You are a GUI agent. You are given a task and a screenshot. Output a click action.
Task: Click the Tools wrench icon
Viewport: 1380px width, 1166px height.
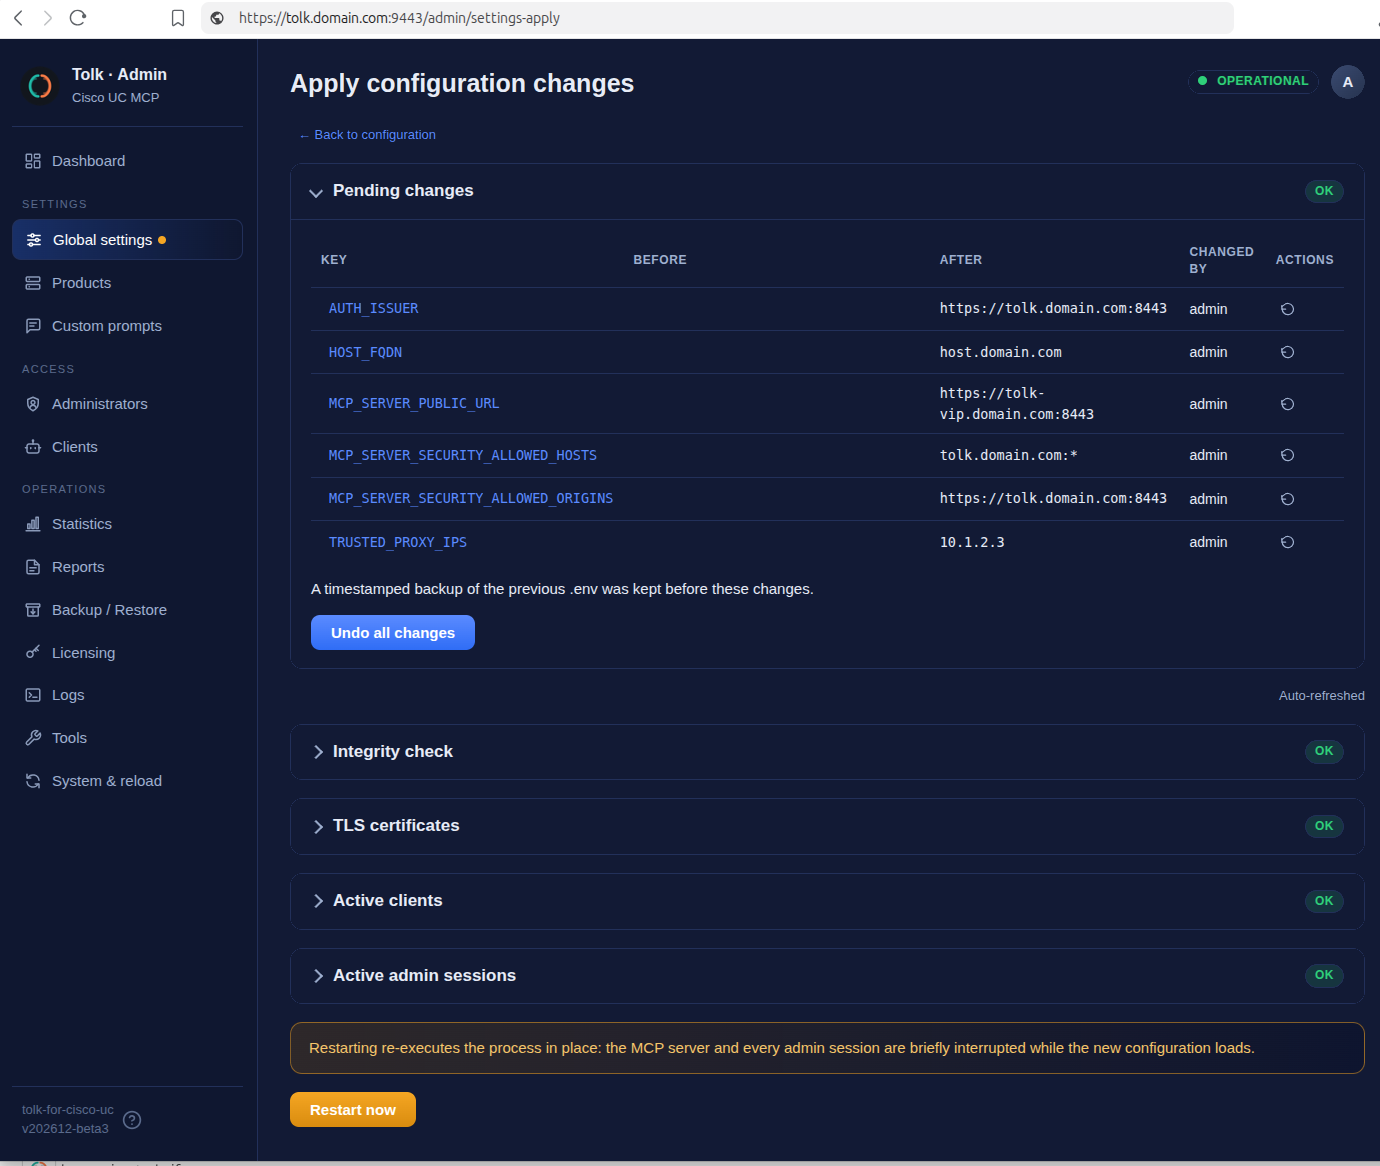[33, 738]
